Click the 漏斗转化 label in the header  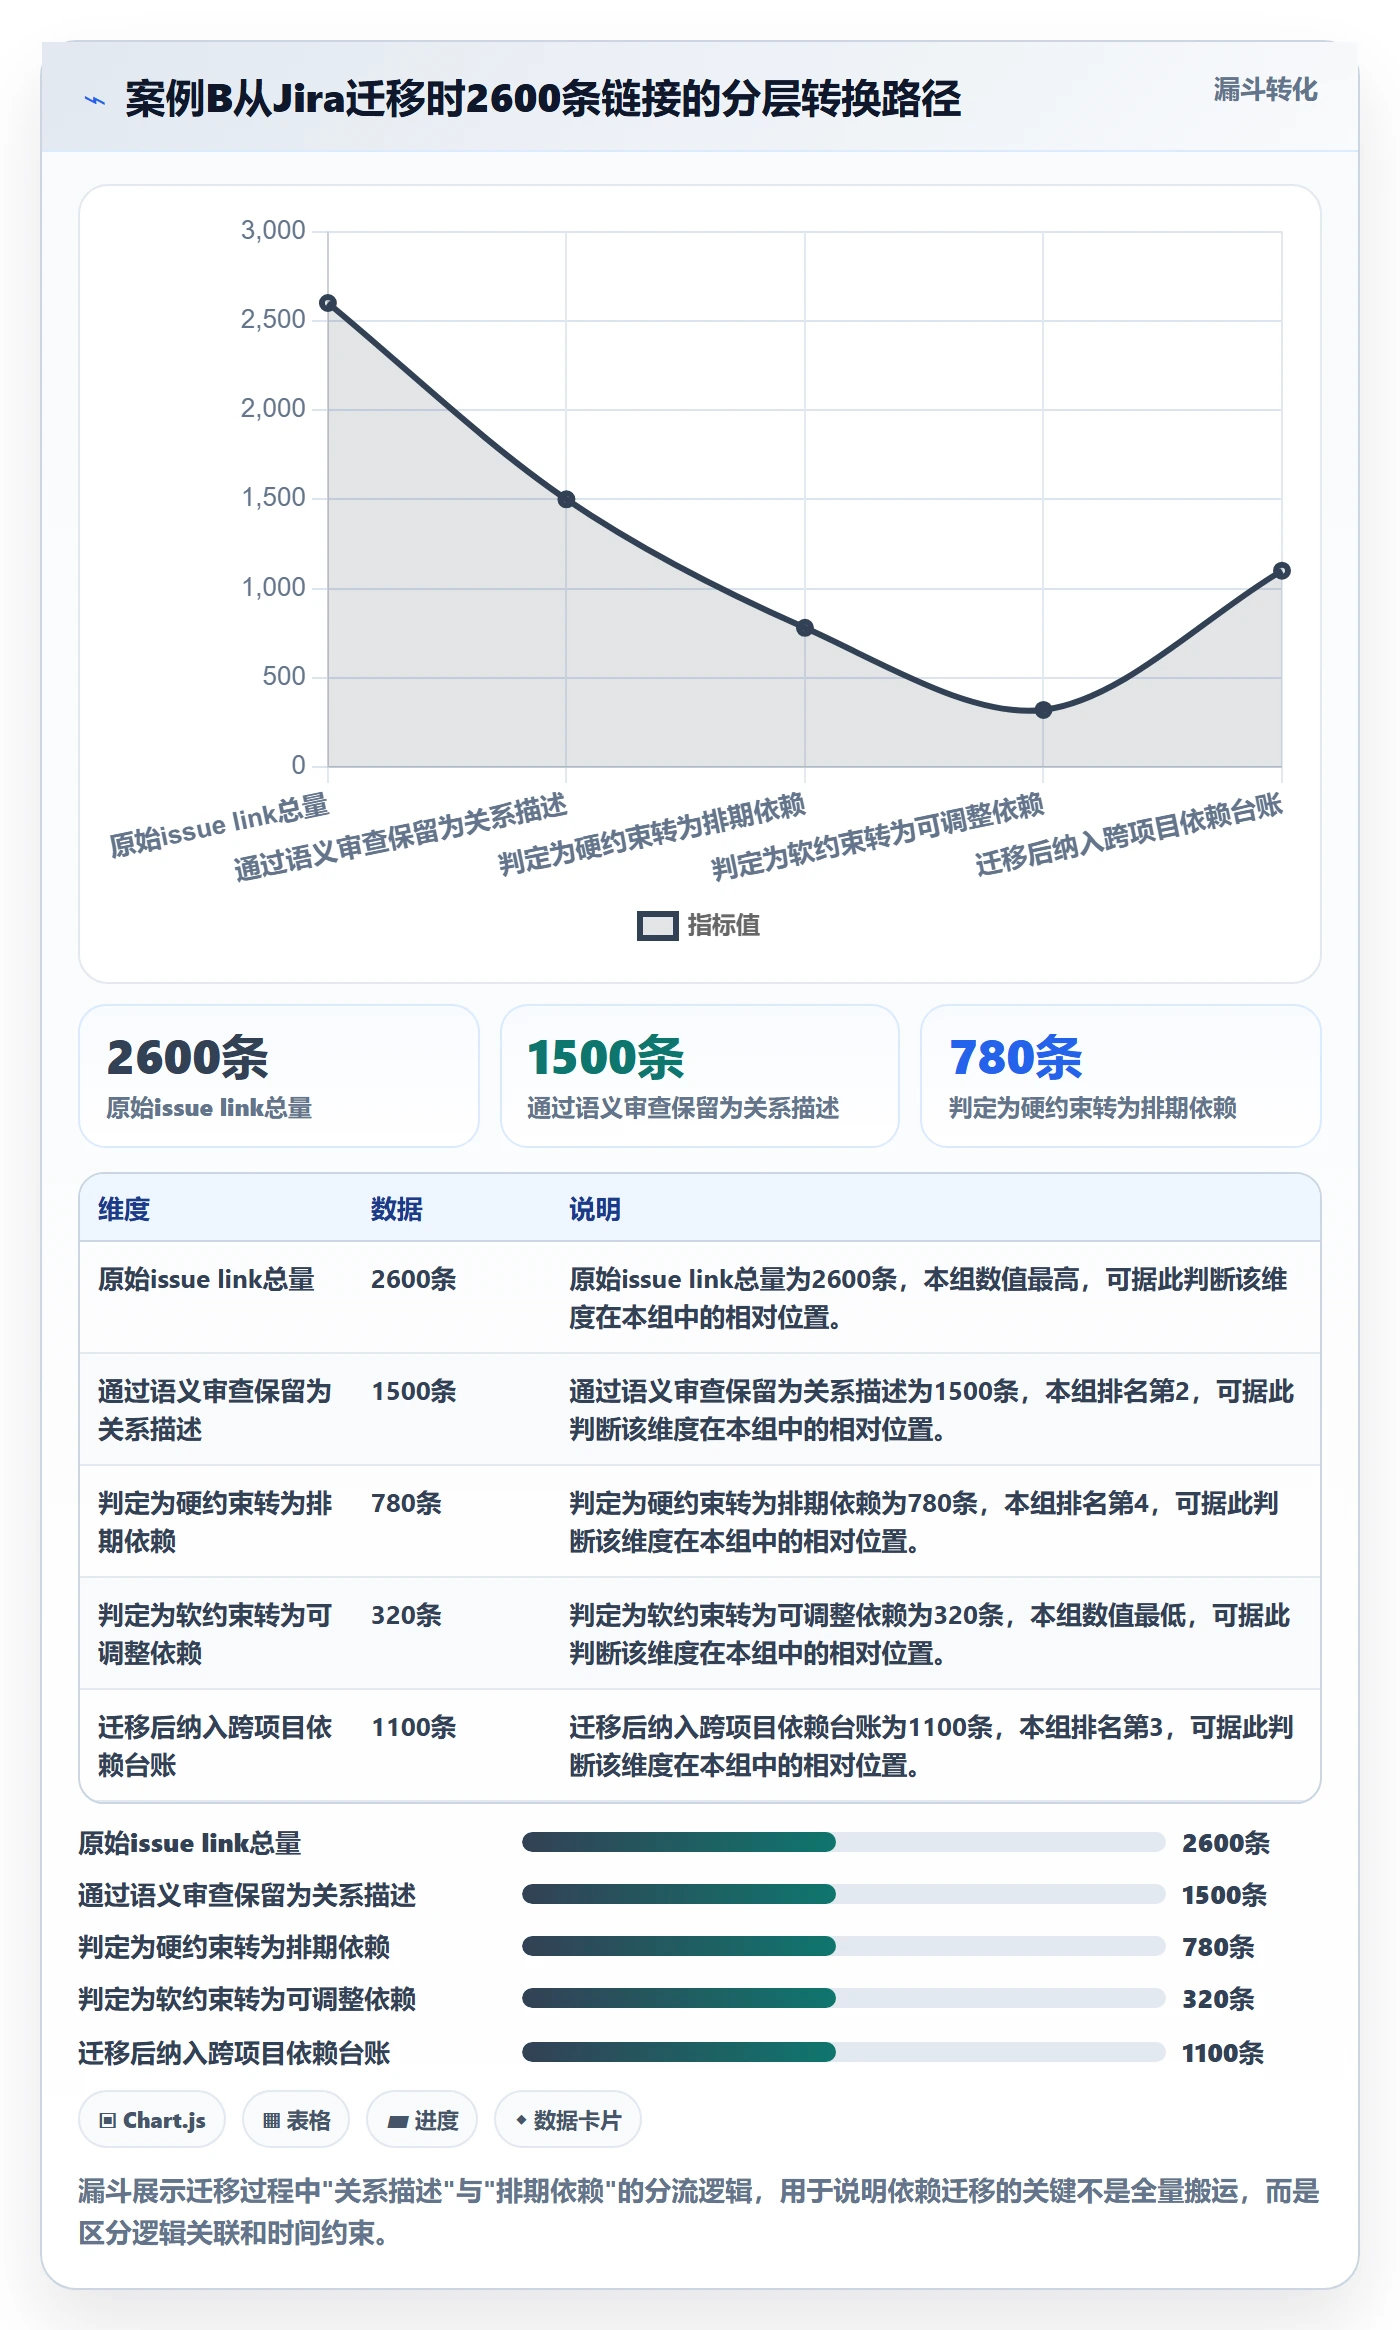[x=1265, y=90]
